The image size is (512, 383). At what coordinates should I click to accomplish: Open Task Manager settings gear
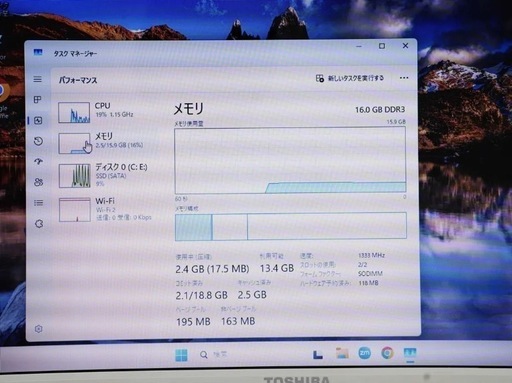pyautogui.click(x=39, y=329)
